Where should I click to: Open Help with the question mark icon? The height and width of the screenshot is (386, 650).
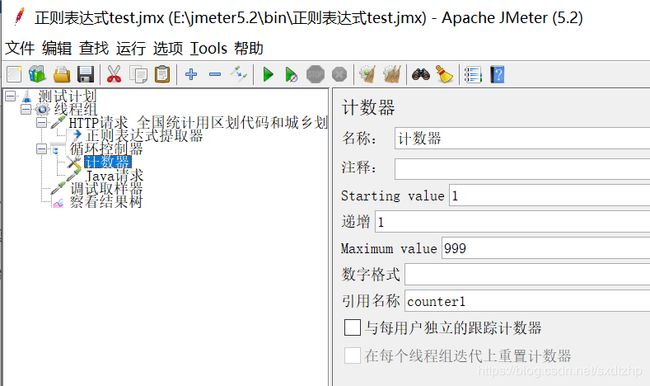coord(497,75)
